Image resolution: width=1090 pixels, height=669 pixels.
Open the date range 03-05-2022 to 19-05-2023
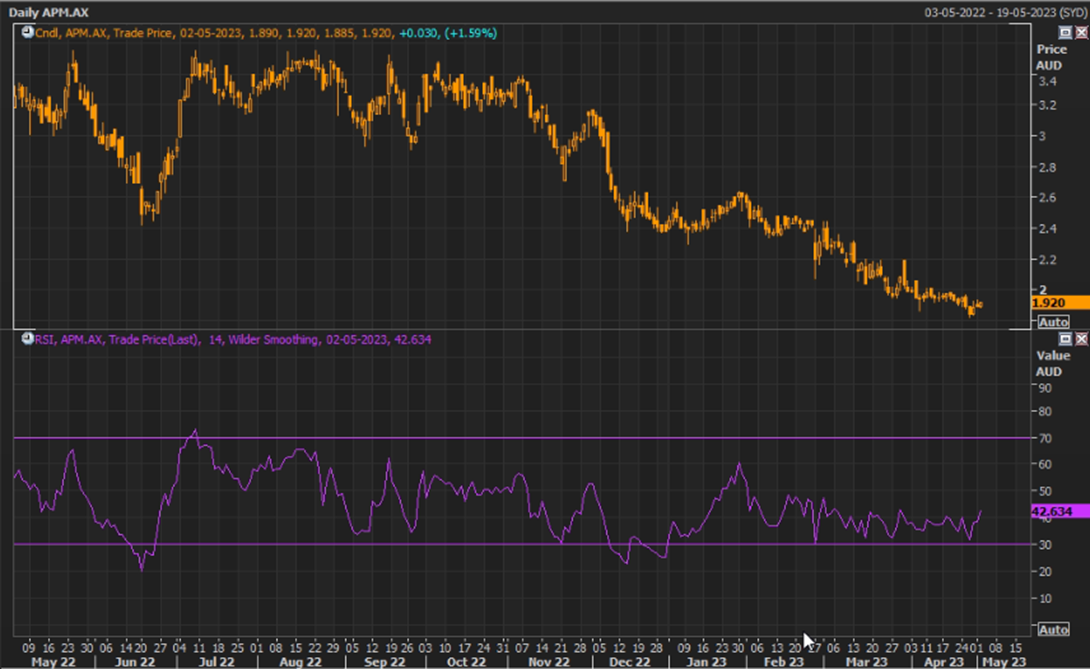click(1003, 11)
